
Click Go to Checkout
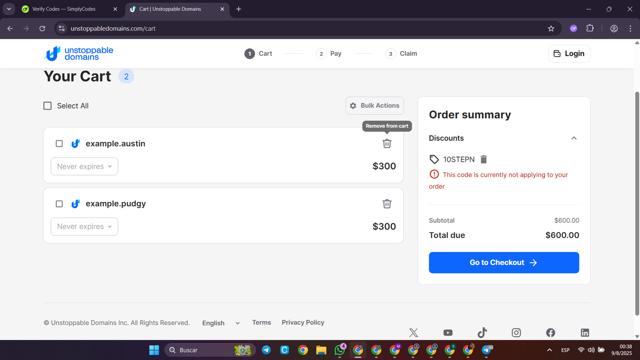[x=504, y=262]
